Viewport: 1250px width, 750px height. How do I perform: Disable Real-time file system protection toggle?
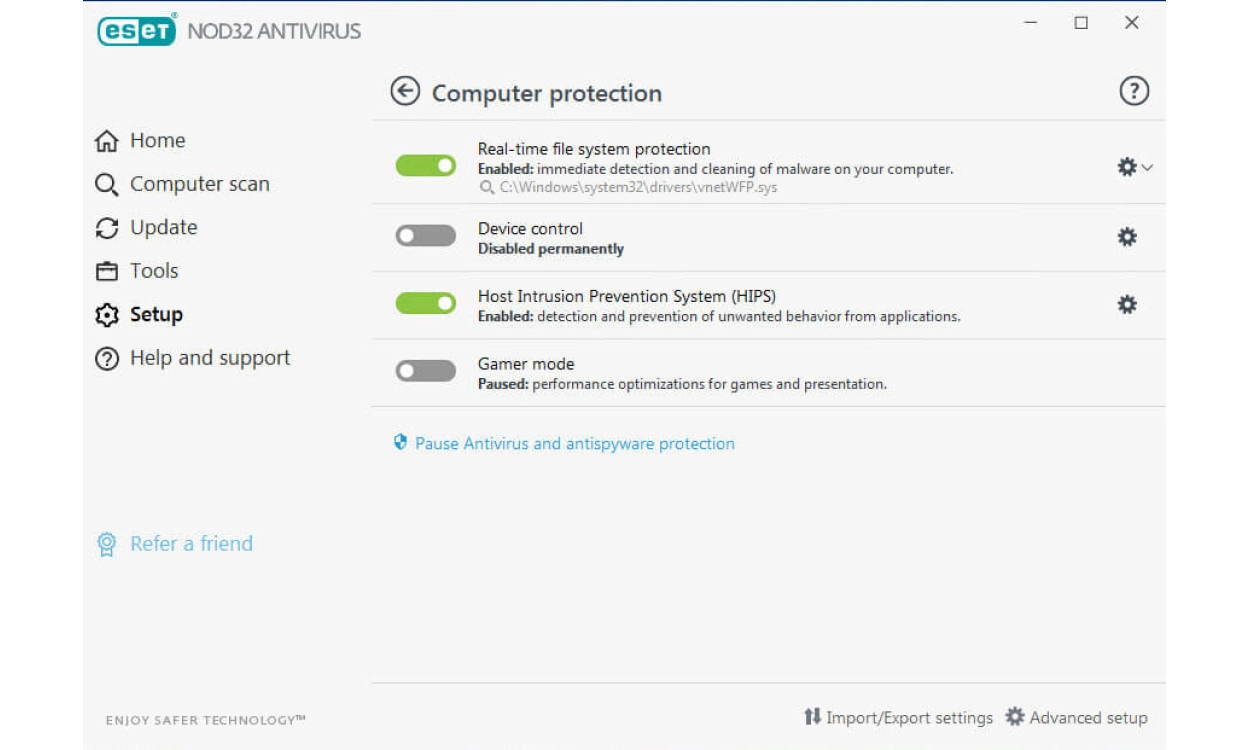(426, 166)
